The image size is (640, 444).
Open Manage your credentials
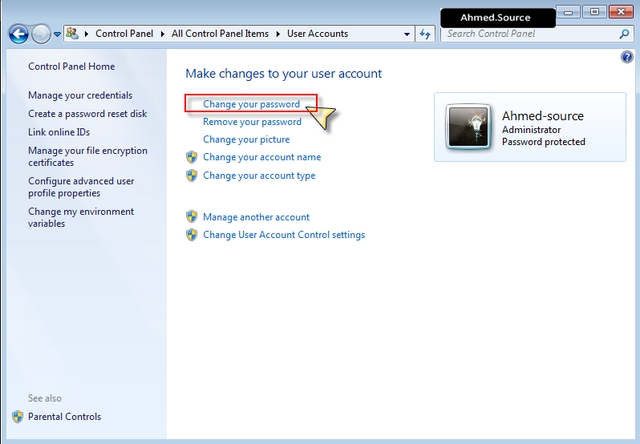coord(80,95)
